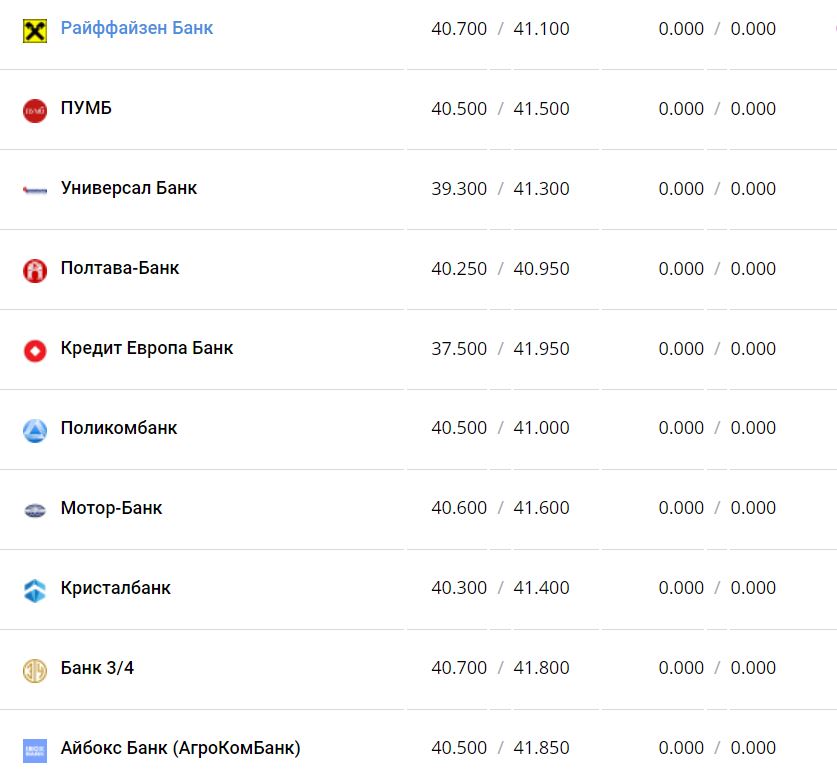Image resolution: width=837 pixels, height=782 pixels.
Task: Click the Айбокс Банк logo icon
Action: (35, 750)
